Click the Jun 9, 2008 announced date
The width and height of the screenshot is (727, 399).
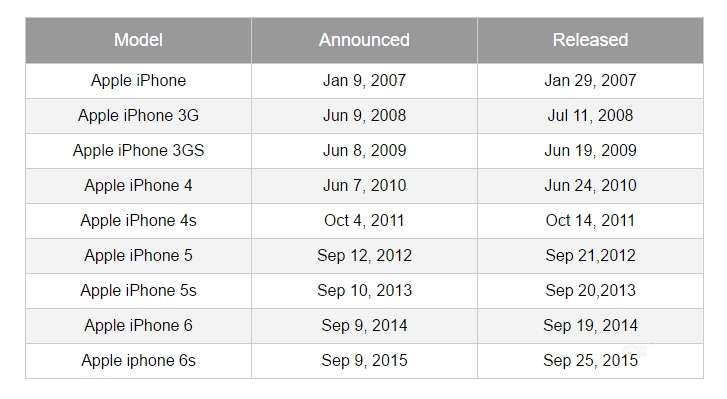[x=364, y=116]
